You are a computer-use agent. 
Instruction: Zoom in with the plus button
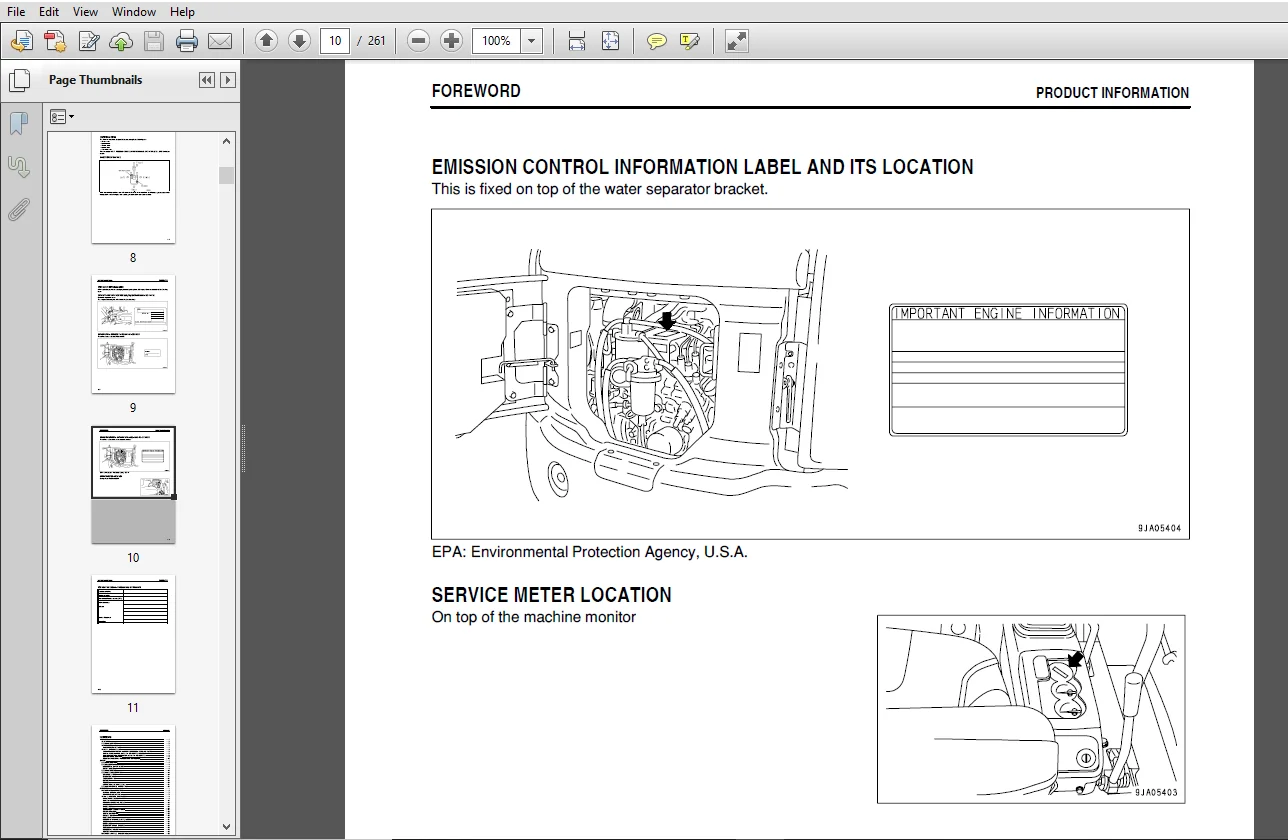point(452,41)
